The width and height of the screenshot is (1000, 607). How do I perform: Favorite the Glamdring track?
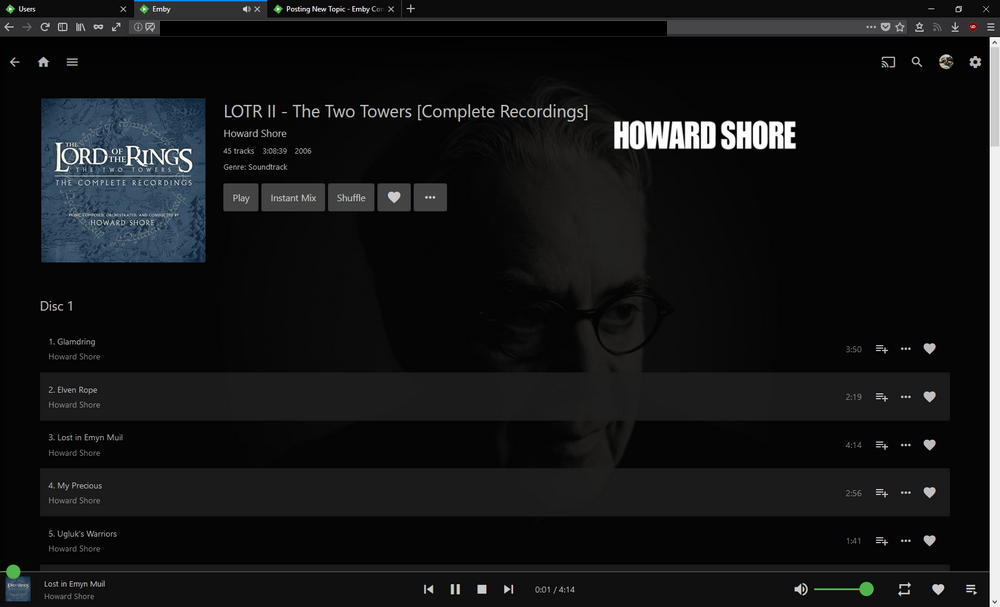pos(929,349)
